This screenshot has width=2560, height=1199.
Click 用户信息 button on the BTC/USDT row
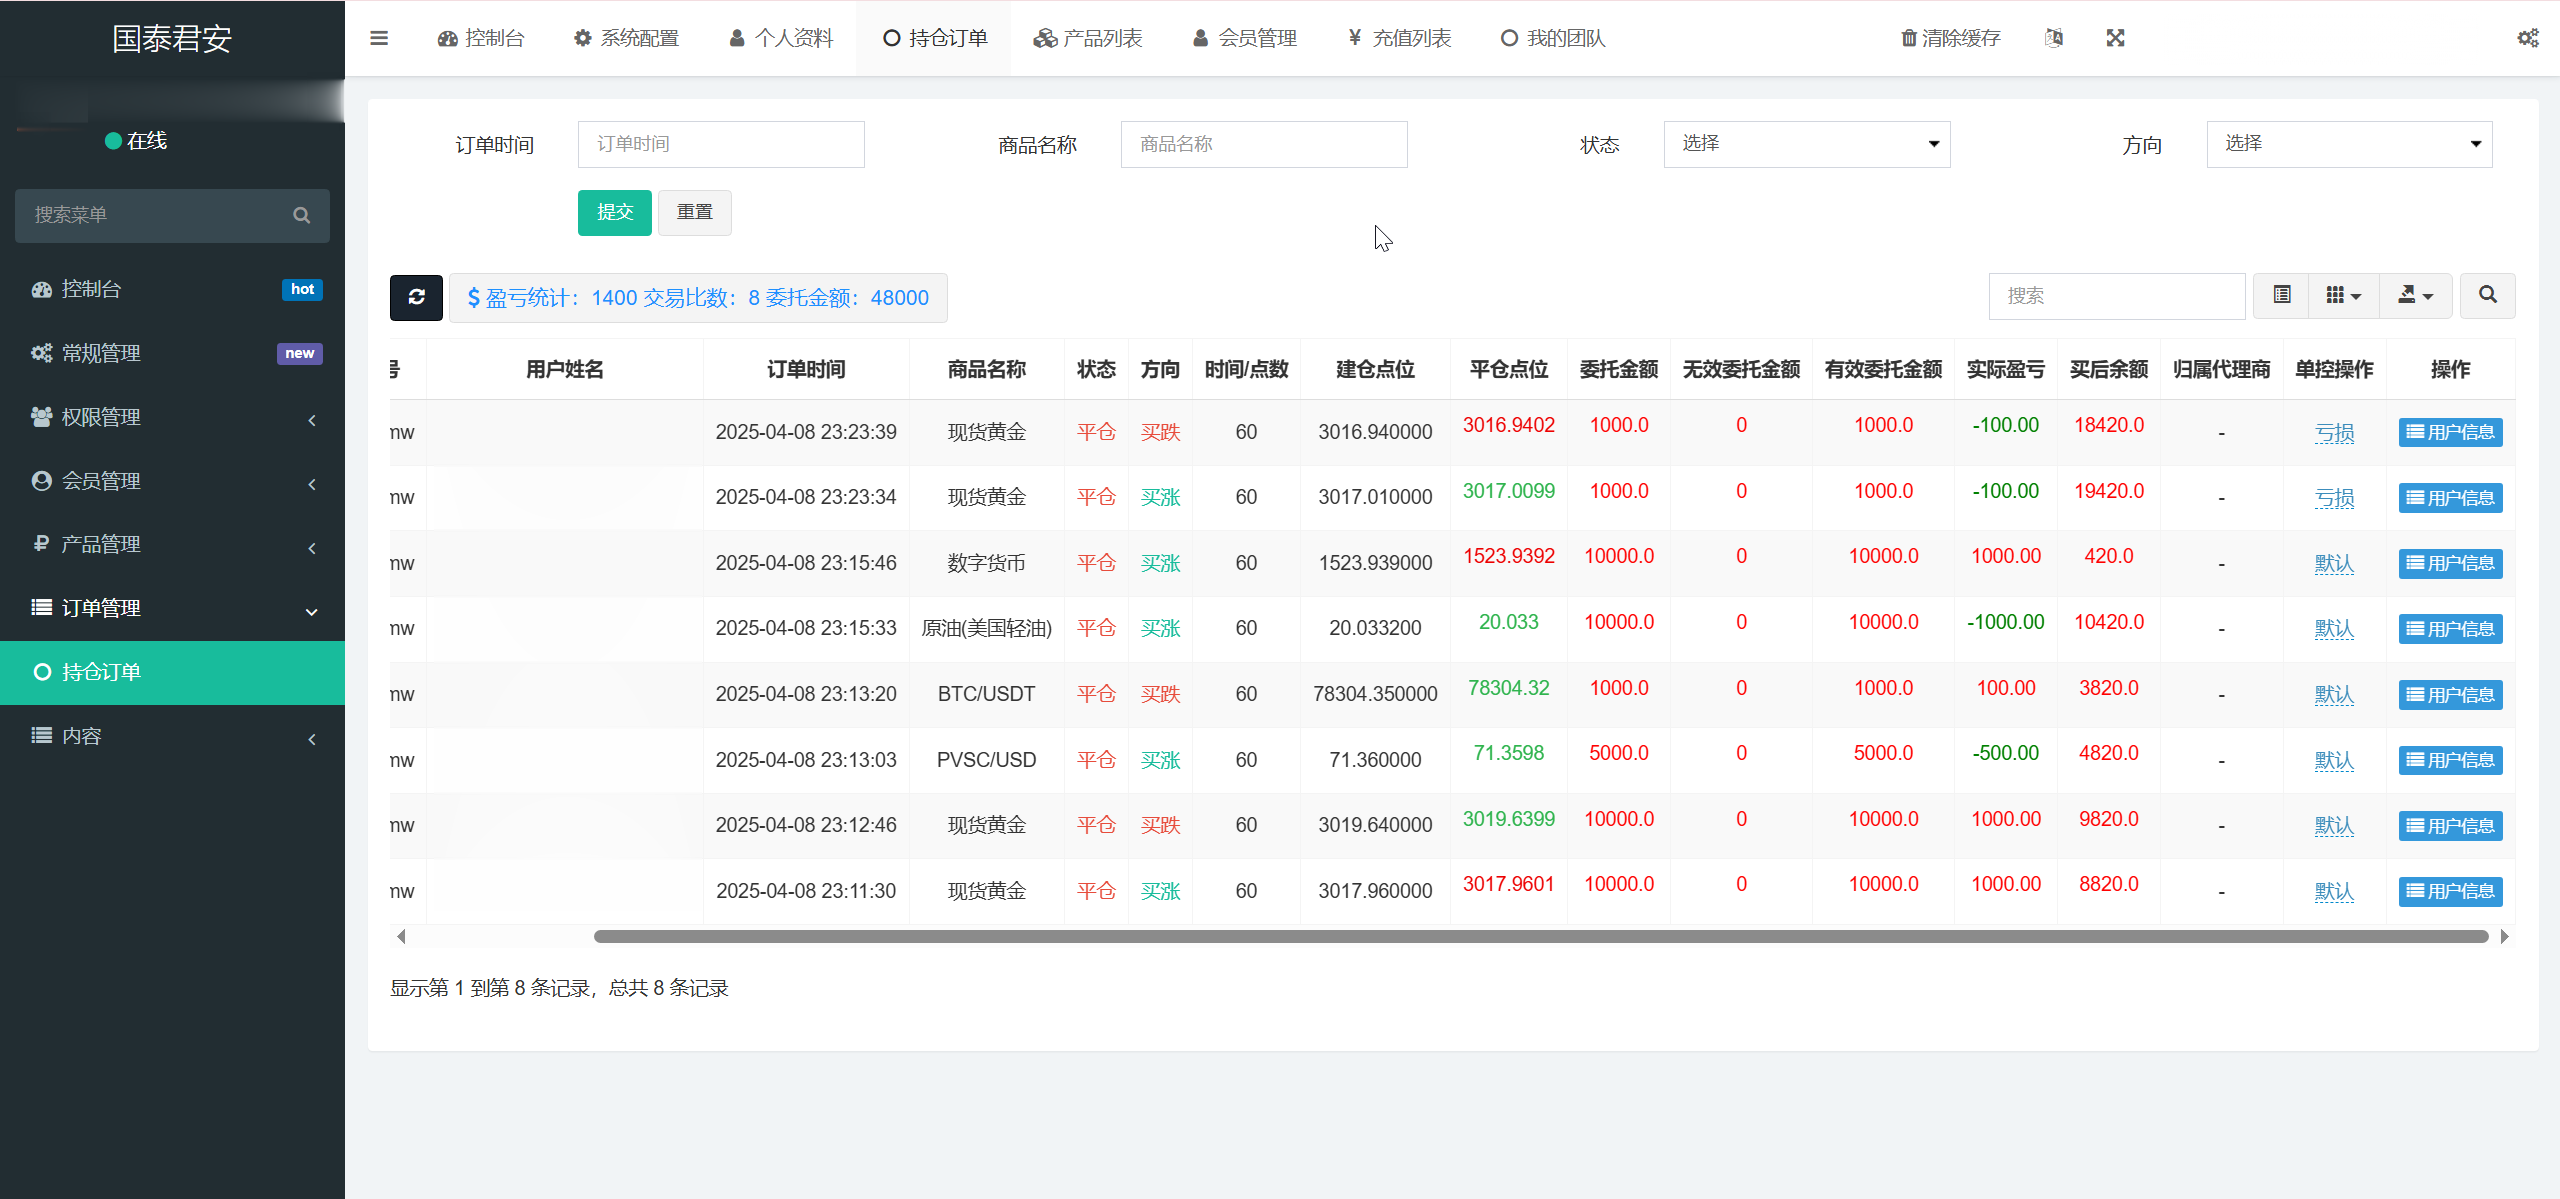[2449, 694]
